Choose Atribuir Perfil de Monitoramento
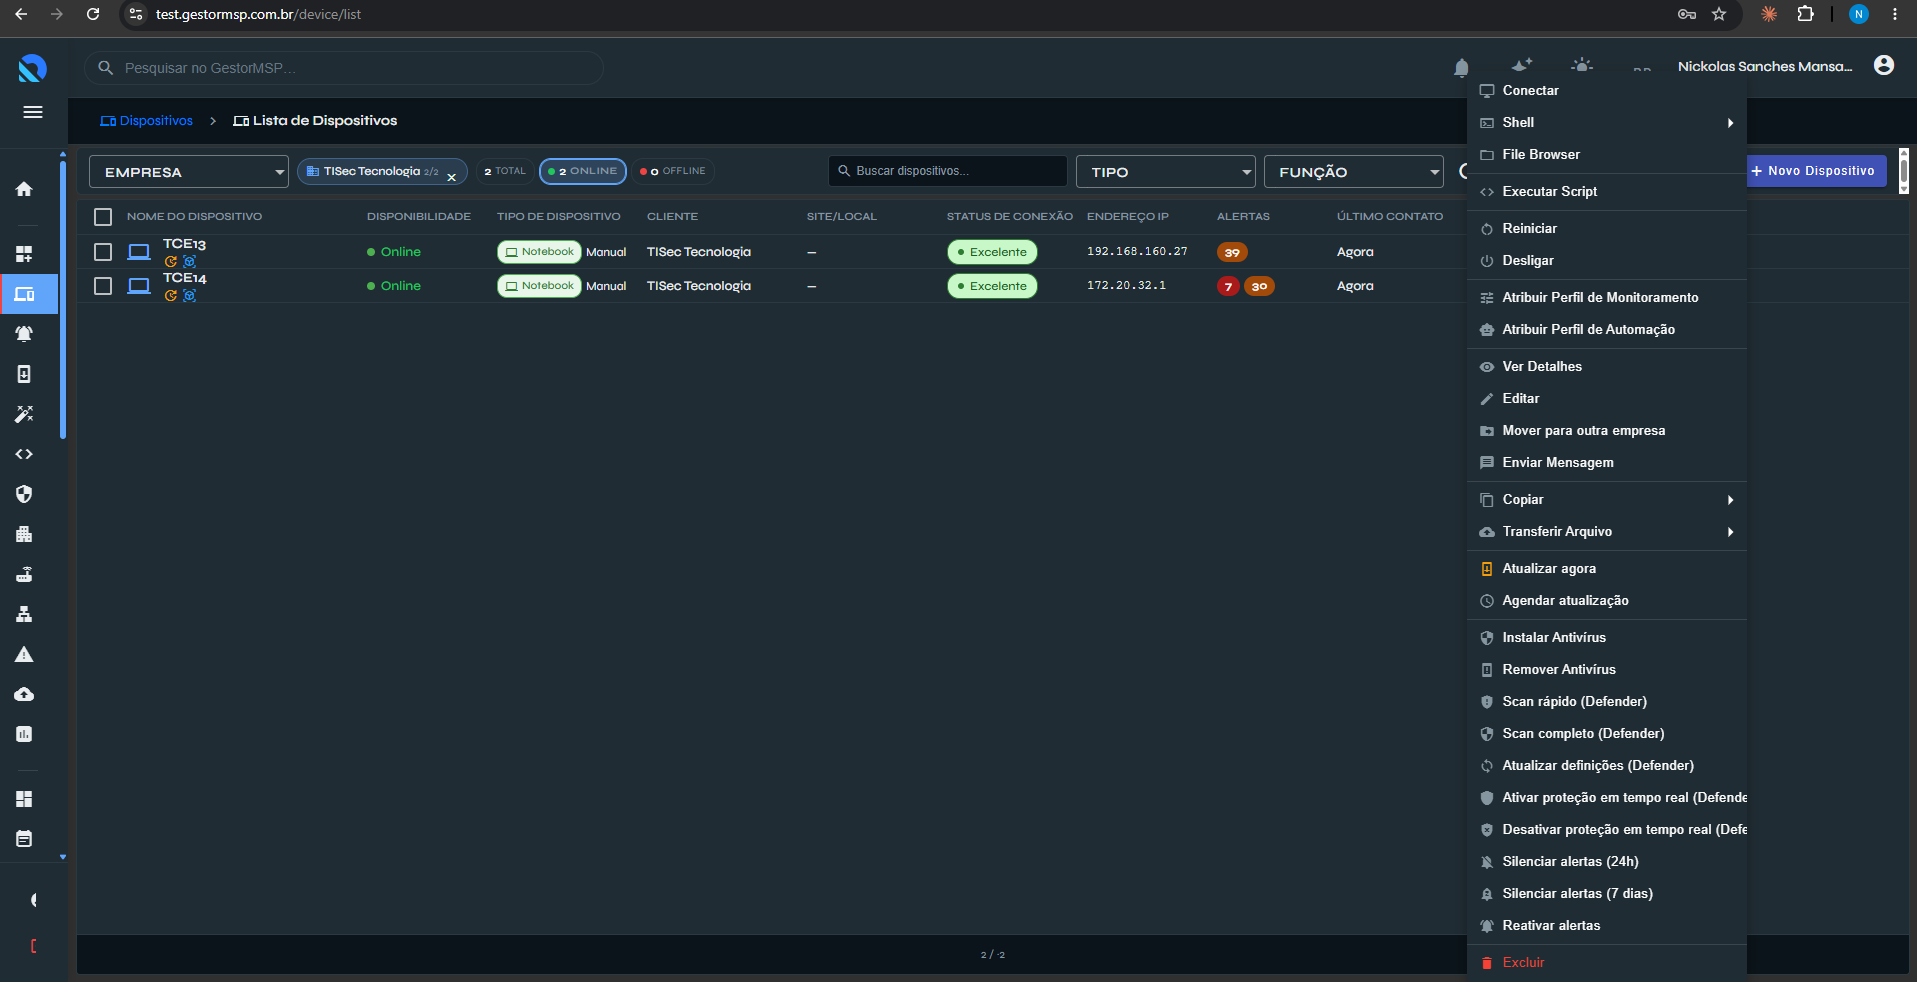The image size is (1917, 982). (x=1607, y=298)
